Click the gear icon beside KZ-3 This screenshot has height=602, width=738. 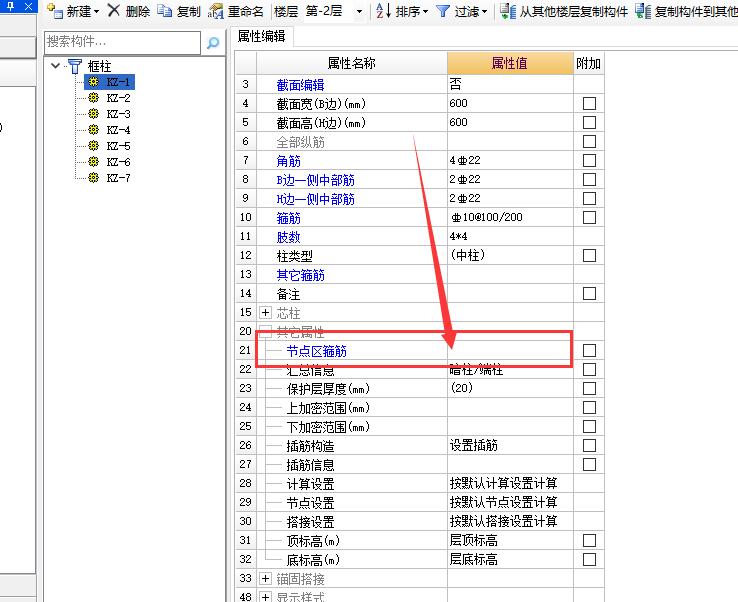pyautogui.click(x=94, y=114)
